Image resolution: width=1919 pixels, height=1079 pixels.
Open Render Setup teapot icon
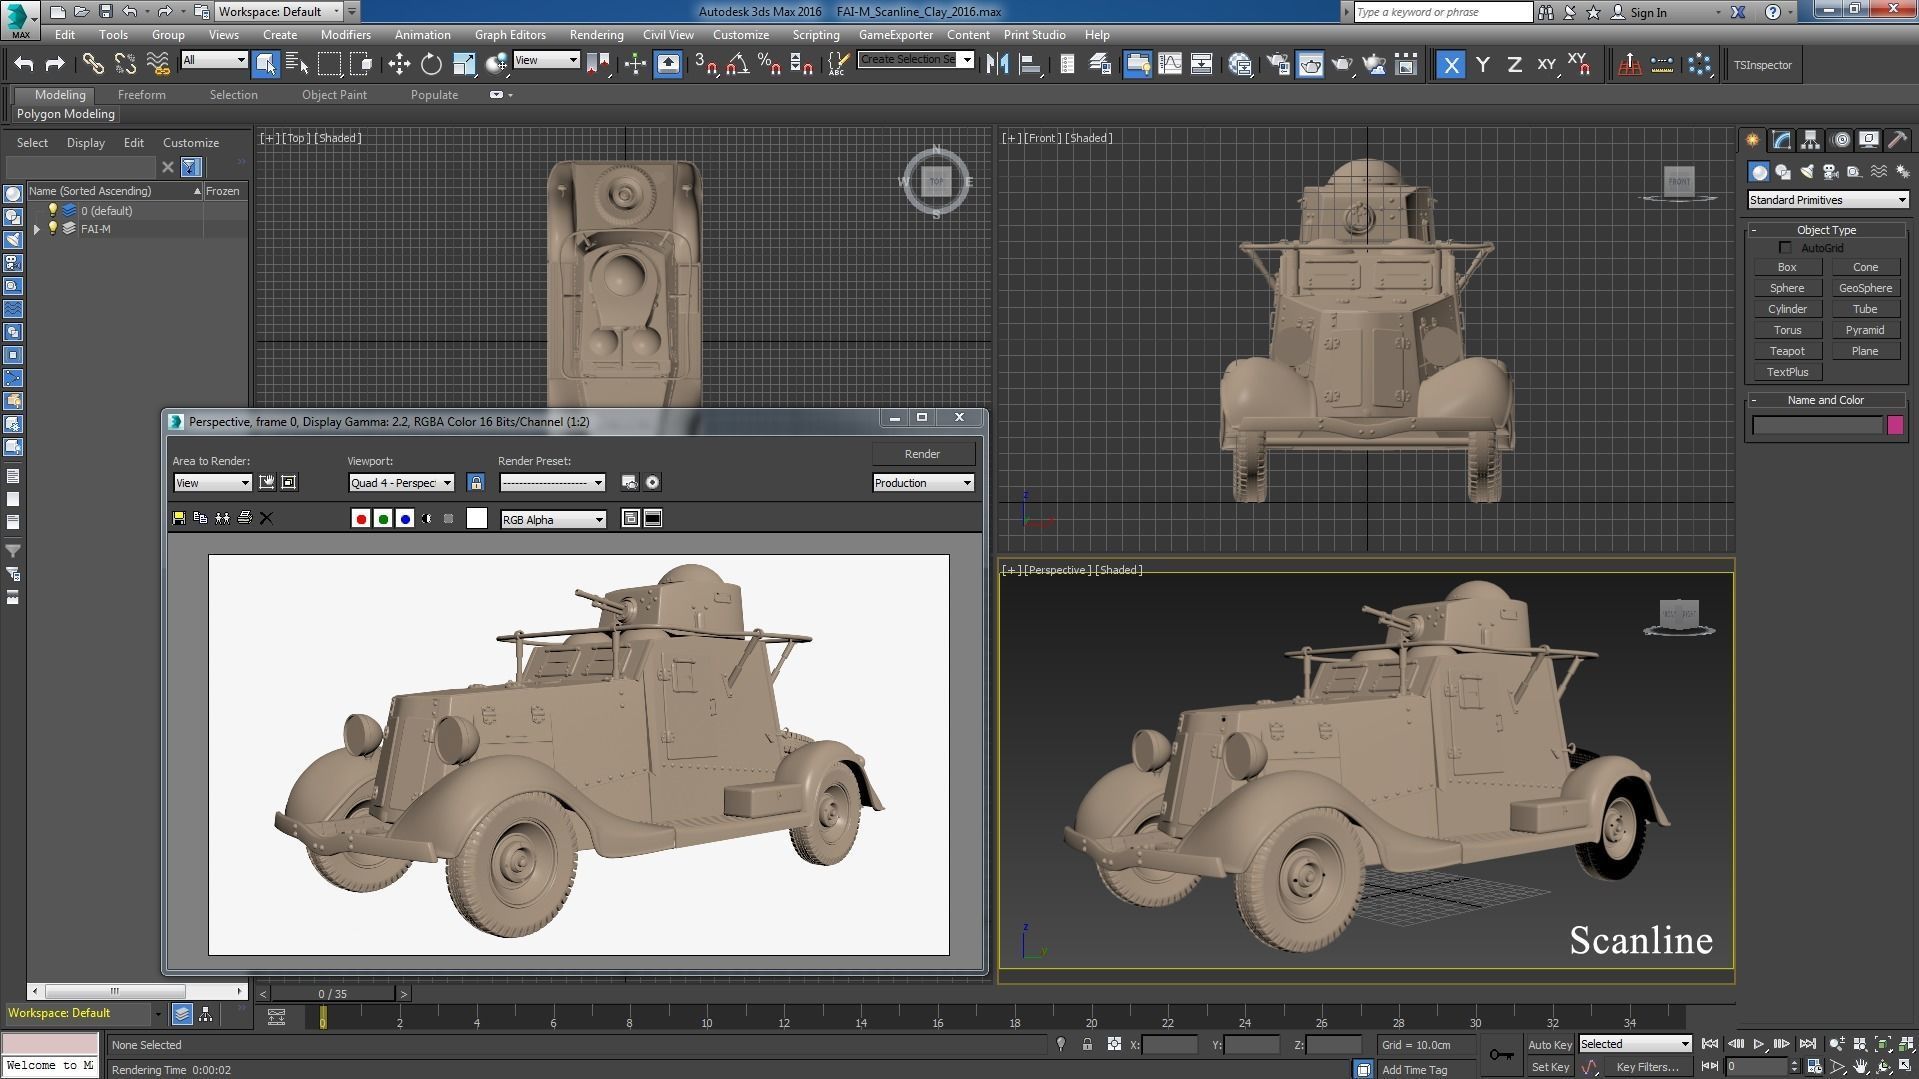point(1278,65)
